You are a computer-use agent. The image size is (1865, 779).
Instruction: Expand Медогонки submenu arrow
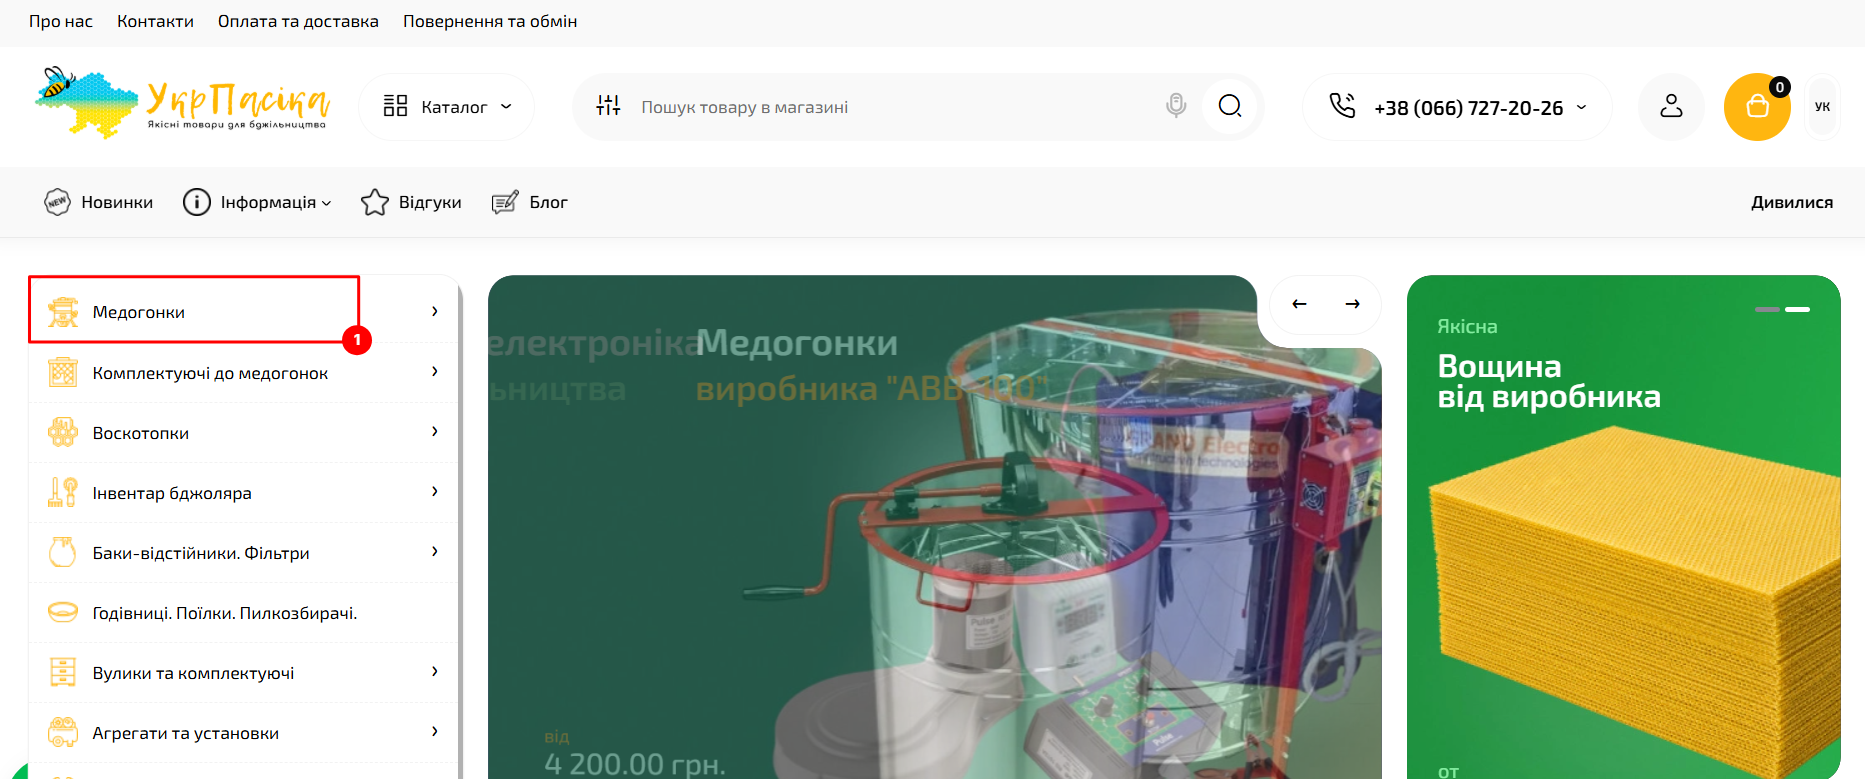click(434, 311)
